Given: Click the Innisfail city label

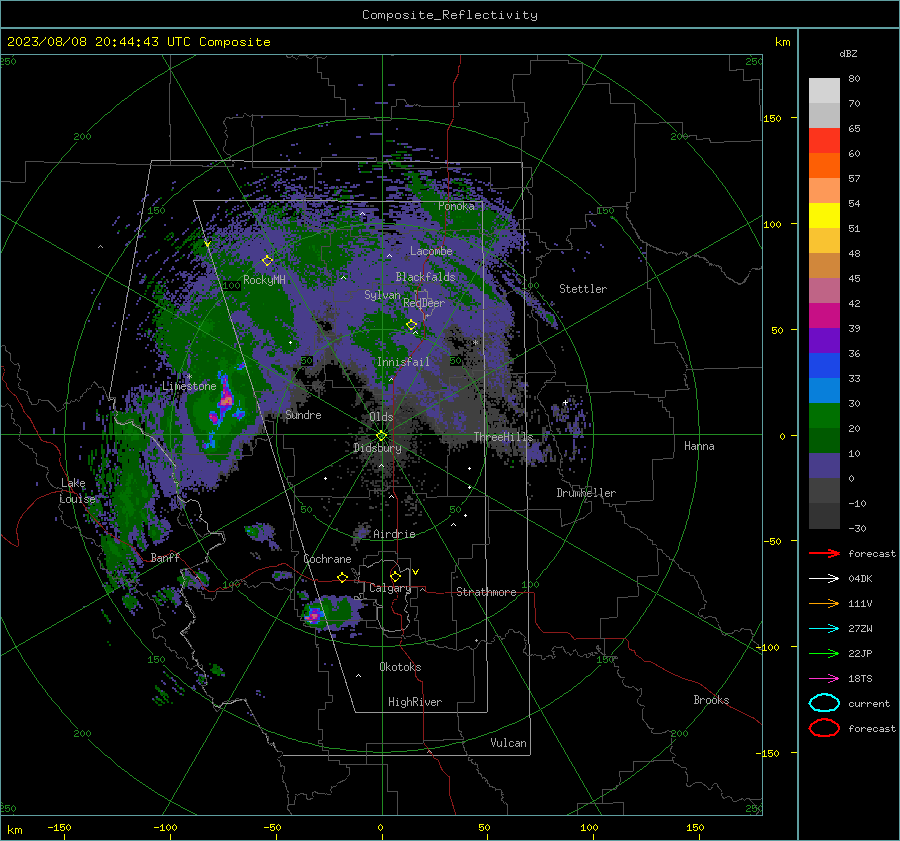Looking at the screenshot, I should click(x=403, y=362).
